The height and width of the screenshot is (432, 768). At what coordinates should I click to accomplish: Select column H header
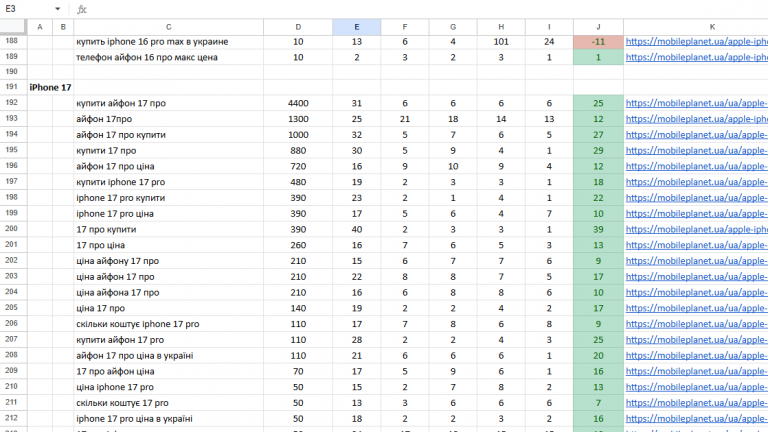501,27
